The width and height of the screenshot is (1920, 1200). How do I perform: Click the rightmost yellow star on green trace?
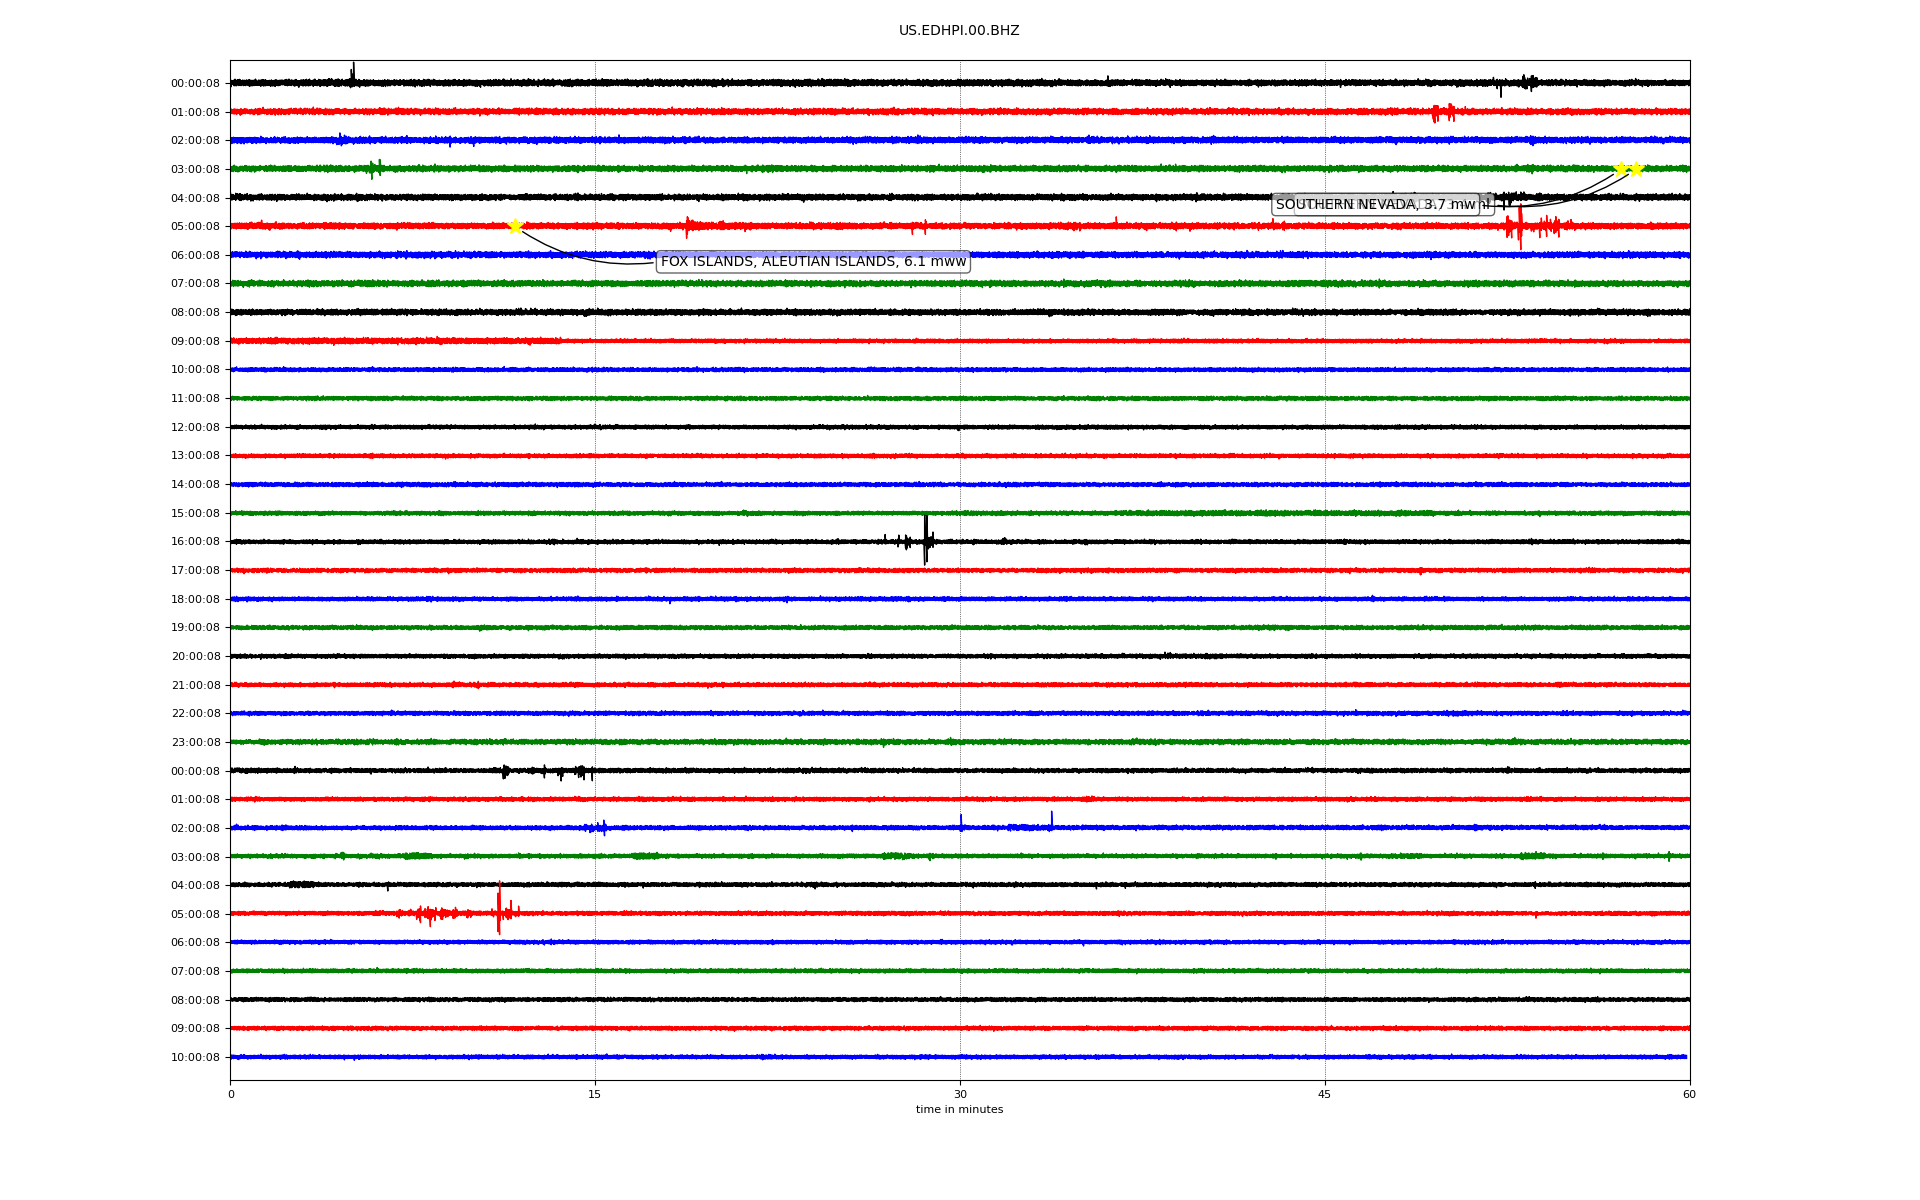coord(1636,169)
